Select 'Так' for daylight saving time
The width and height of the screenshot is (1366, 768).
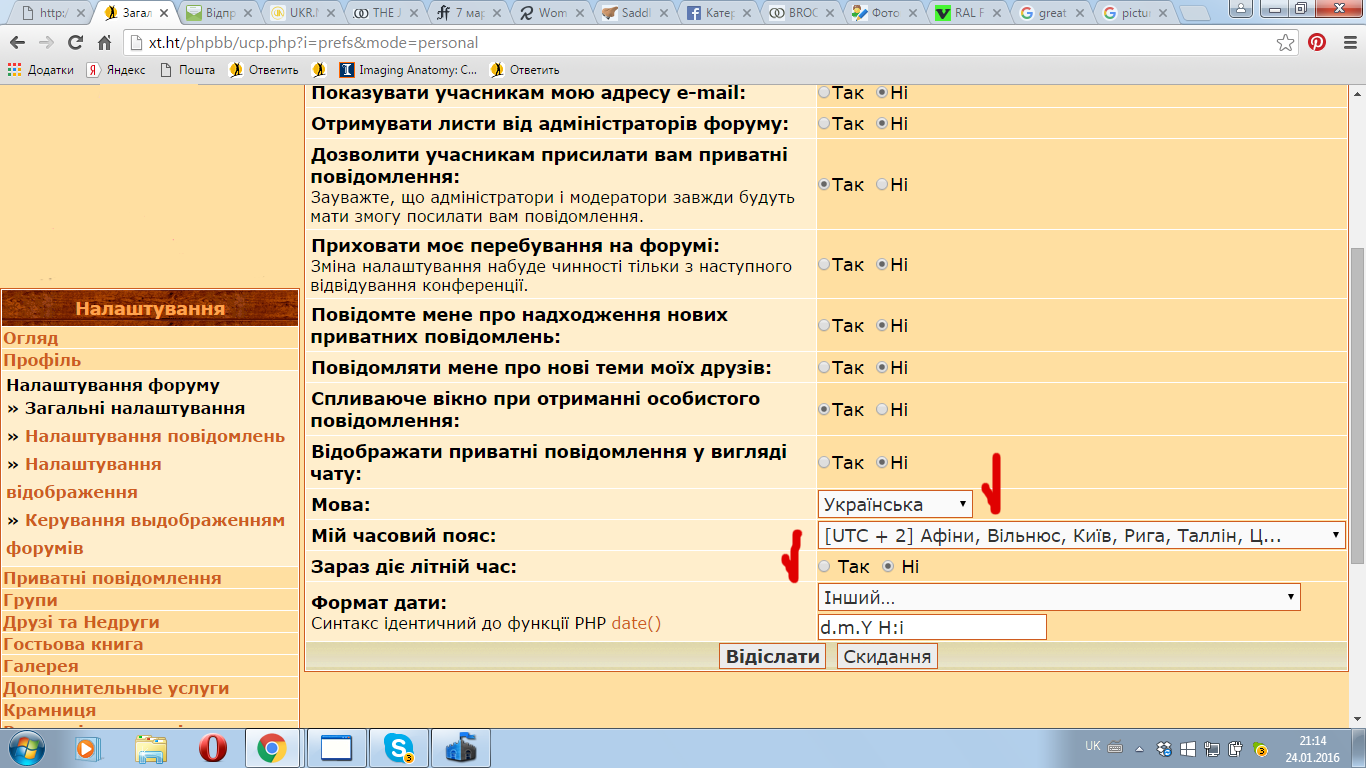pos(824,567)
